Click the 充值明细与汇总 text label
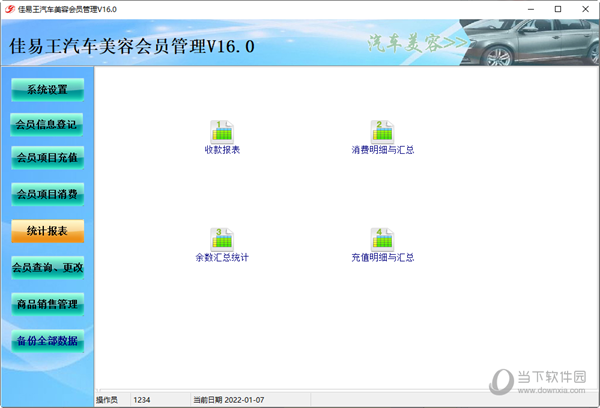Screen dimensions: 600x408 tap(383, 257)
